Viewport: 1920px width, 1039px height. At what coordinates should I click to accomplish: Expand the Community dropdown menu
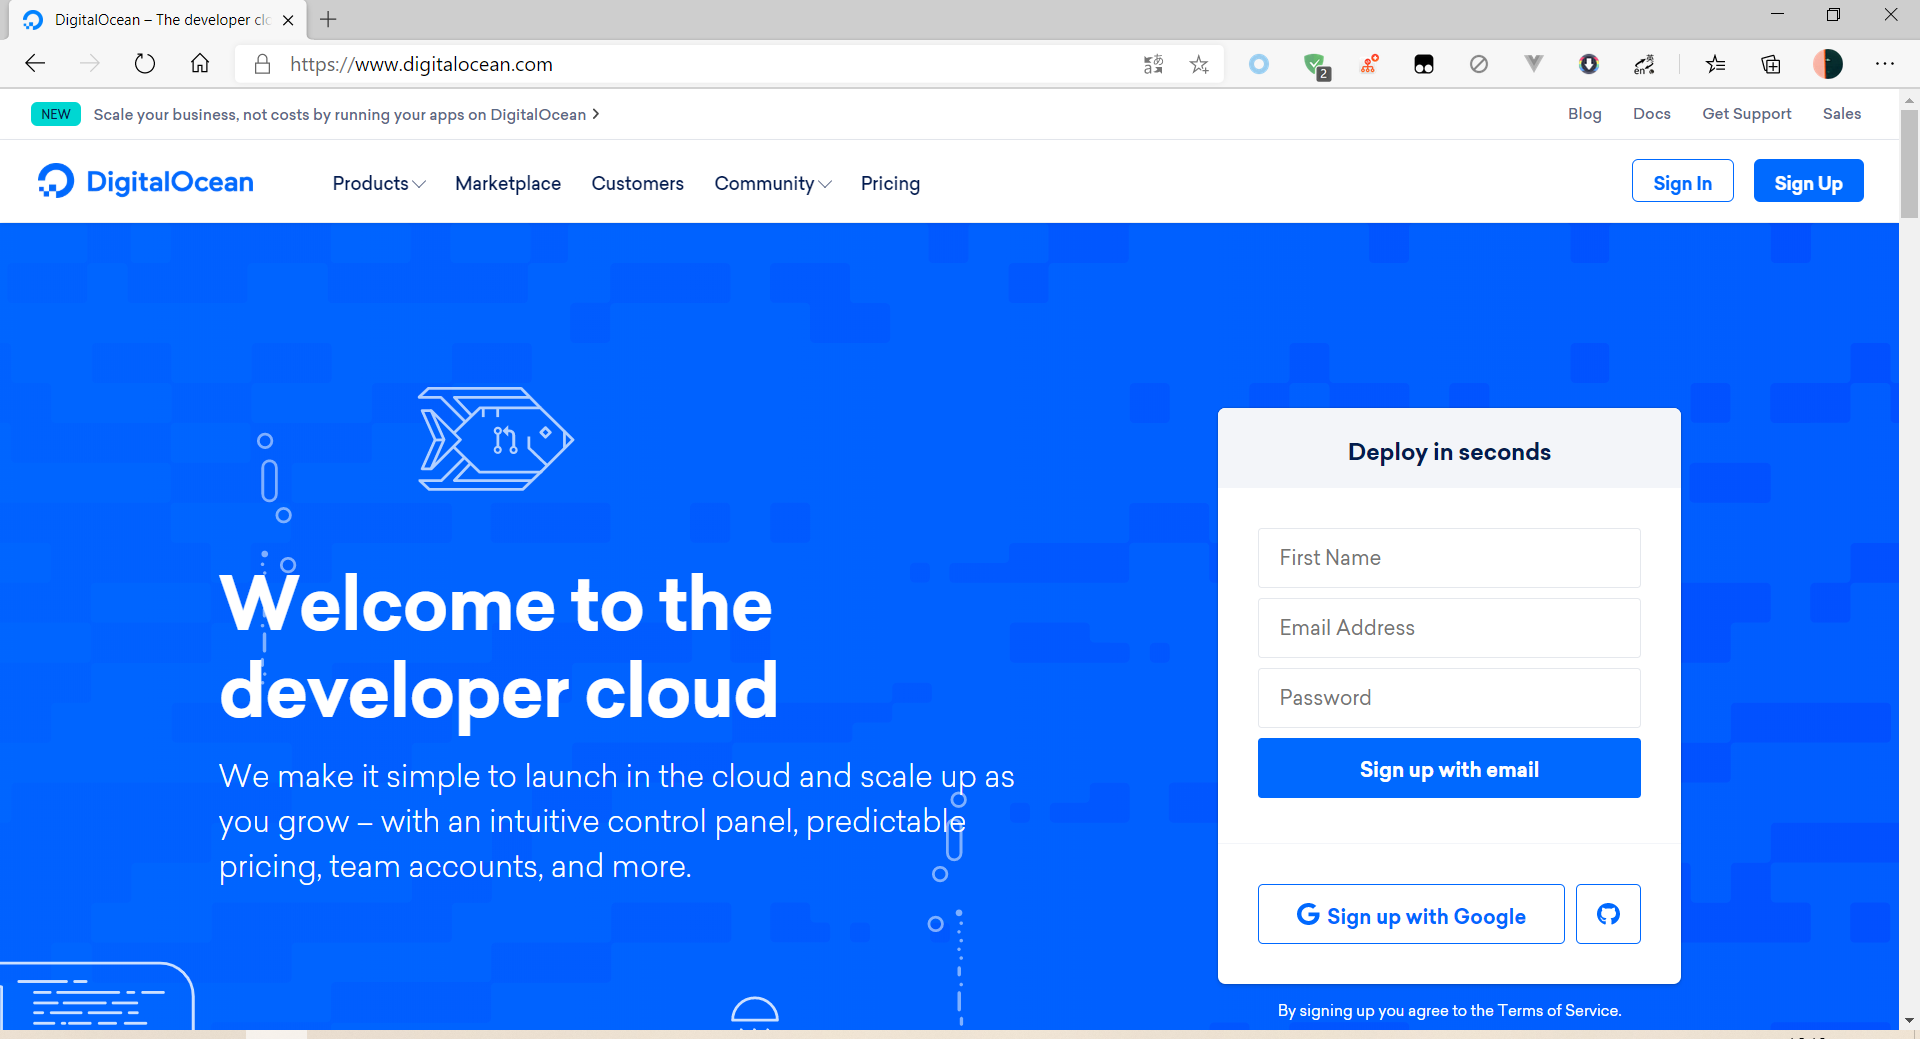(x=773, y=183)
